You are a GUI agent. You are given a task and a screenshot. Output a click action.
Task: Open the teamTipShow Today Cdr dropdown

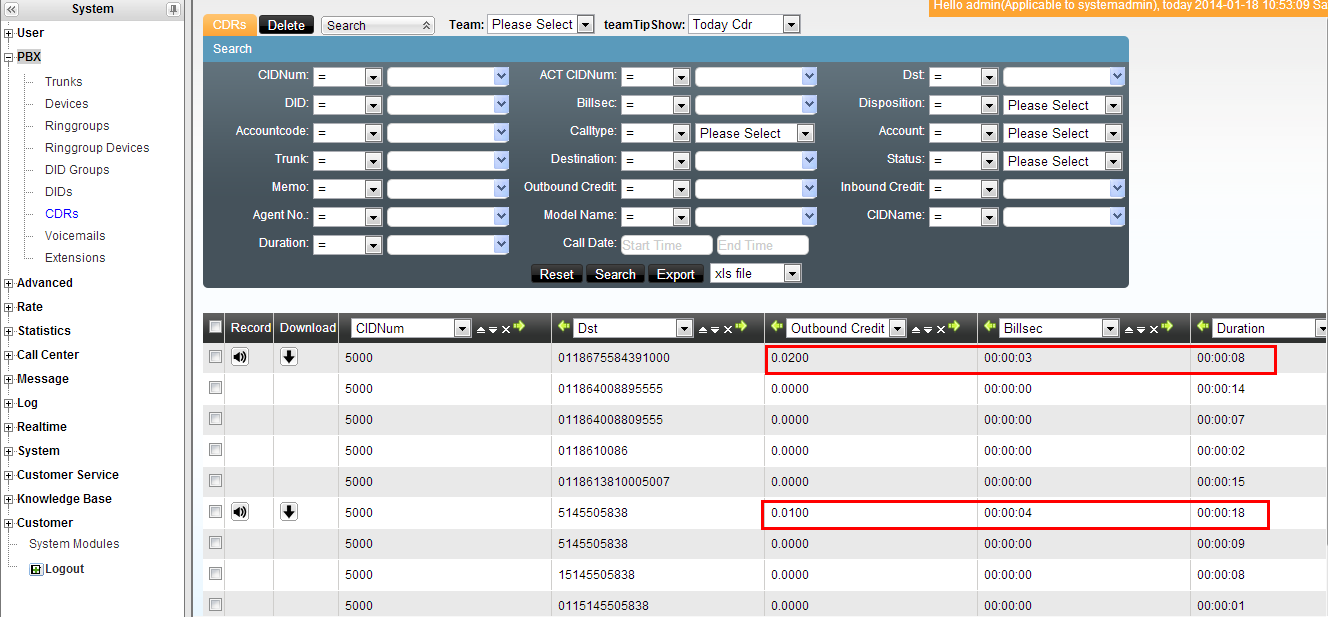(744, 24)
